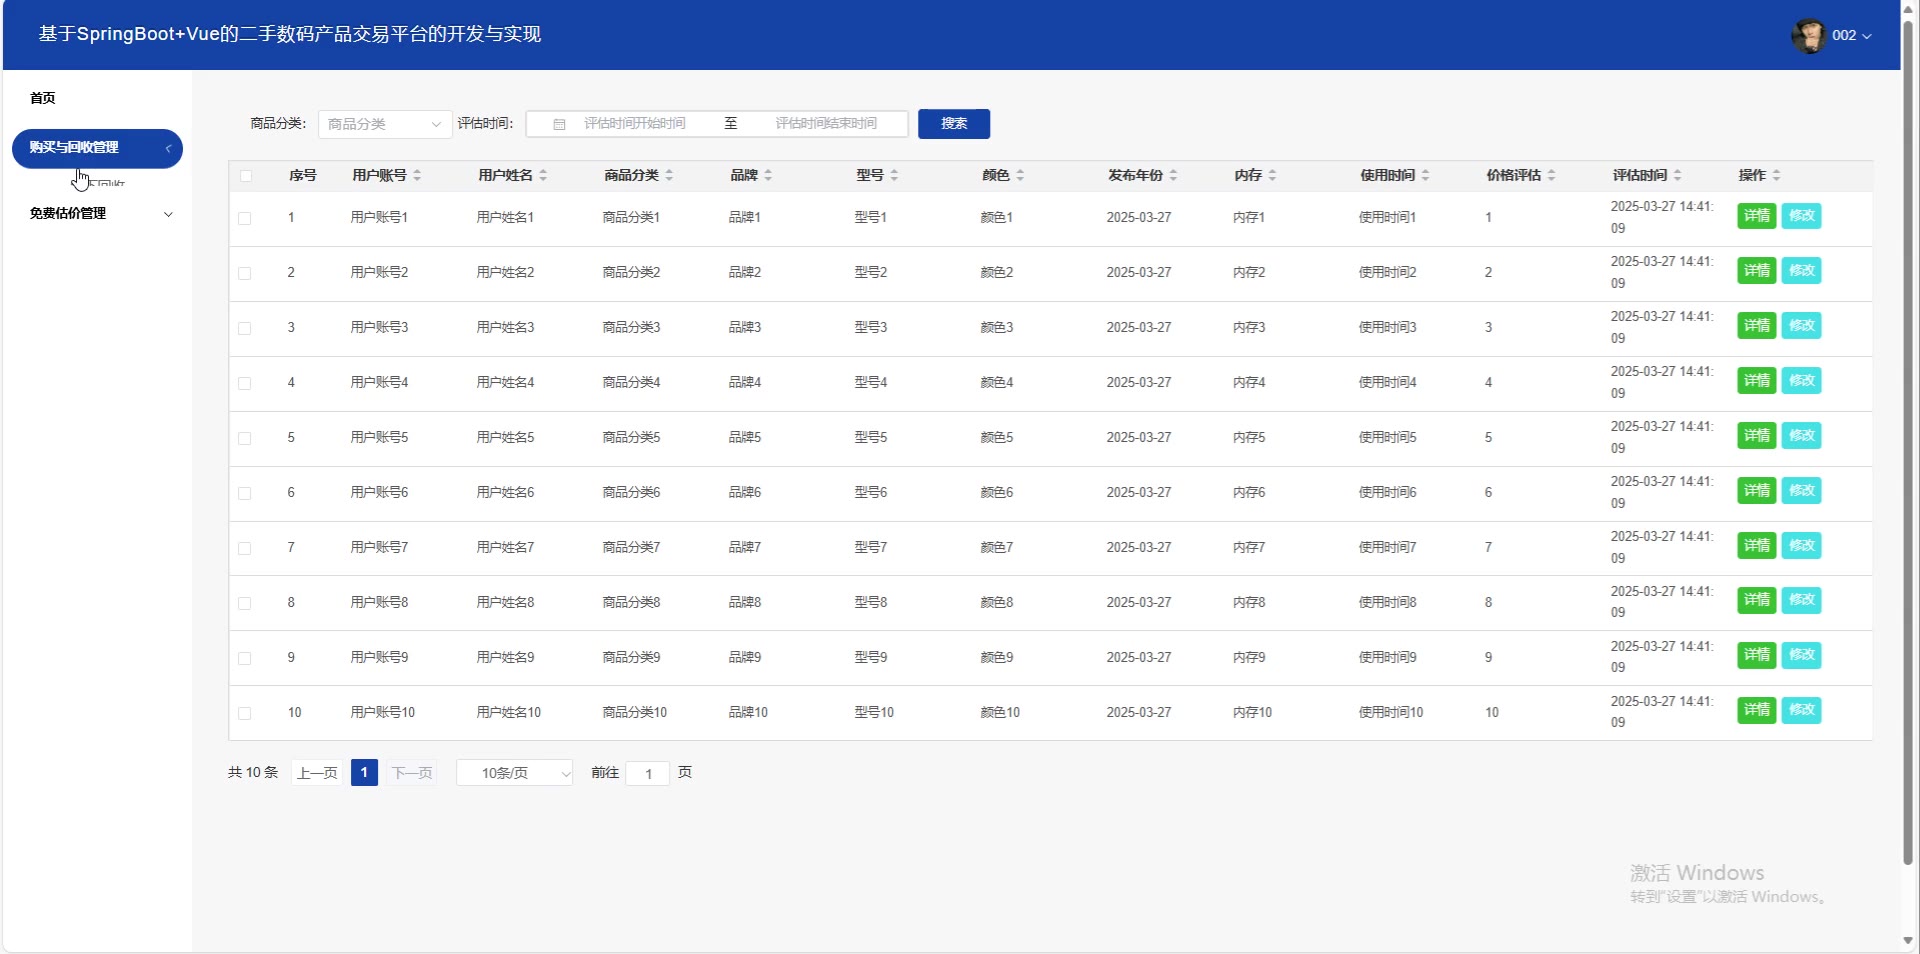This screenshot has width=1920, height=954.
Task: Click the 前往 page number input box
Action: (648, 773)
